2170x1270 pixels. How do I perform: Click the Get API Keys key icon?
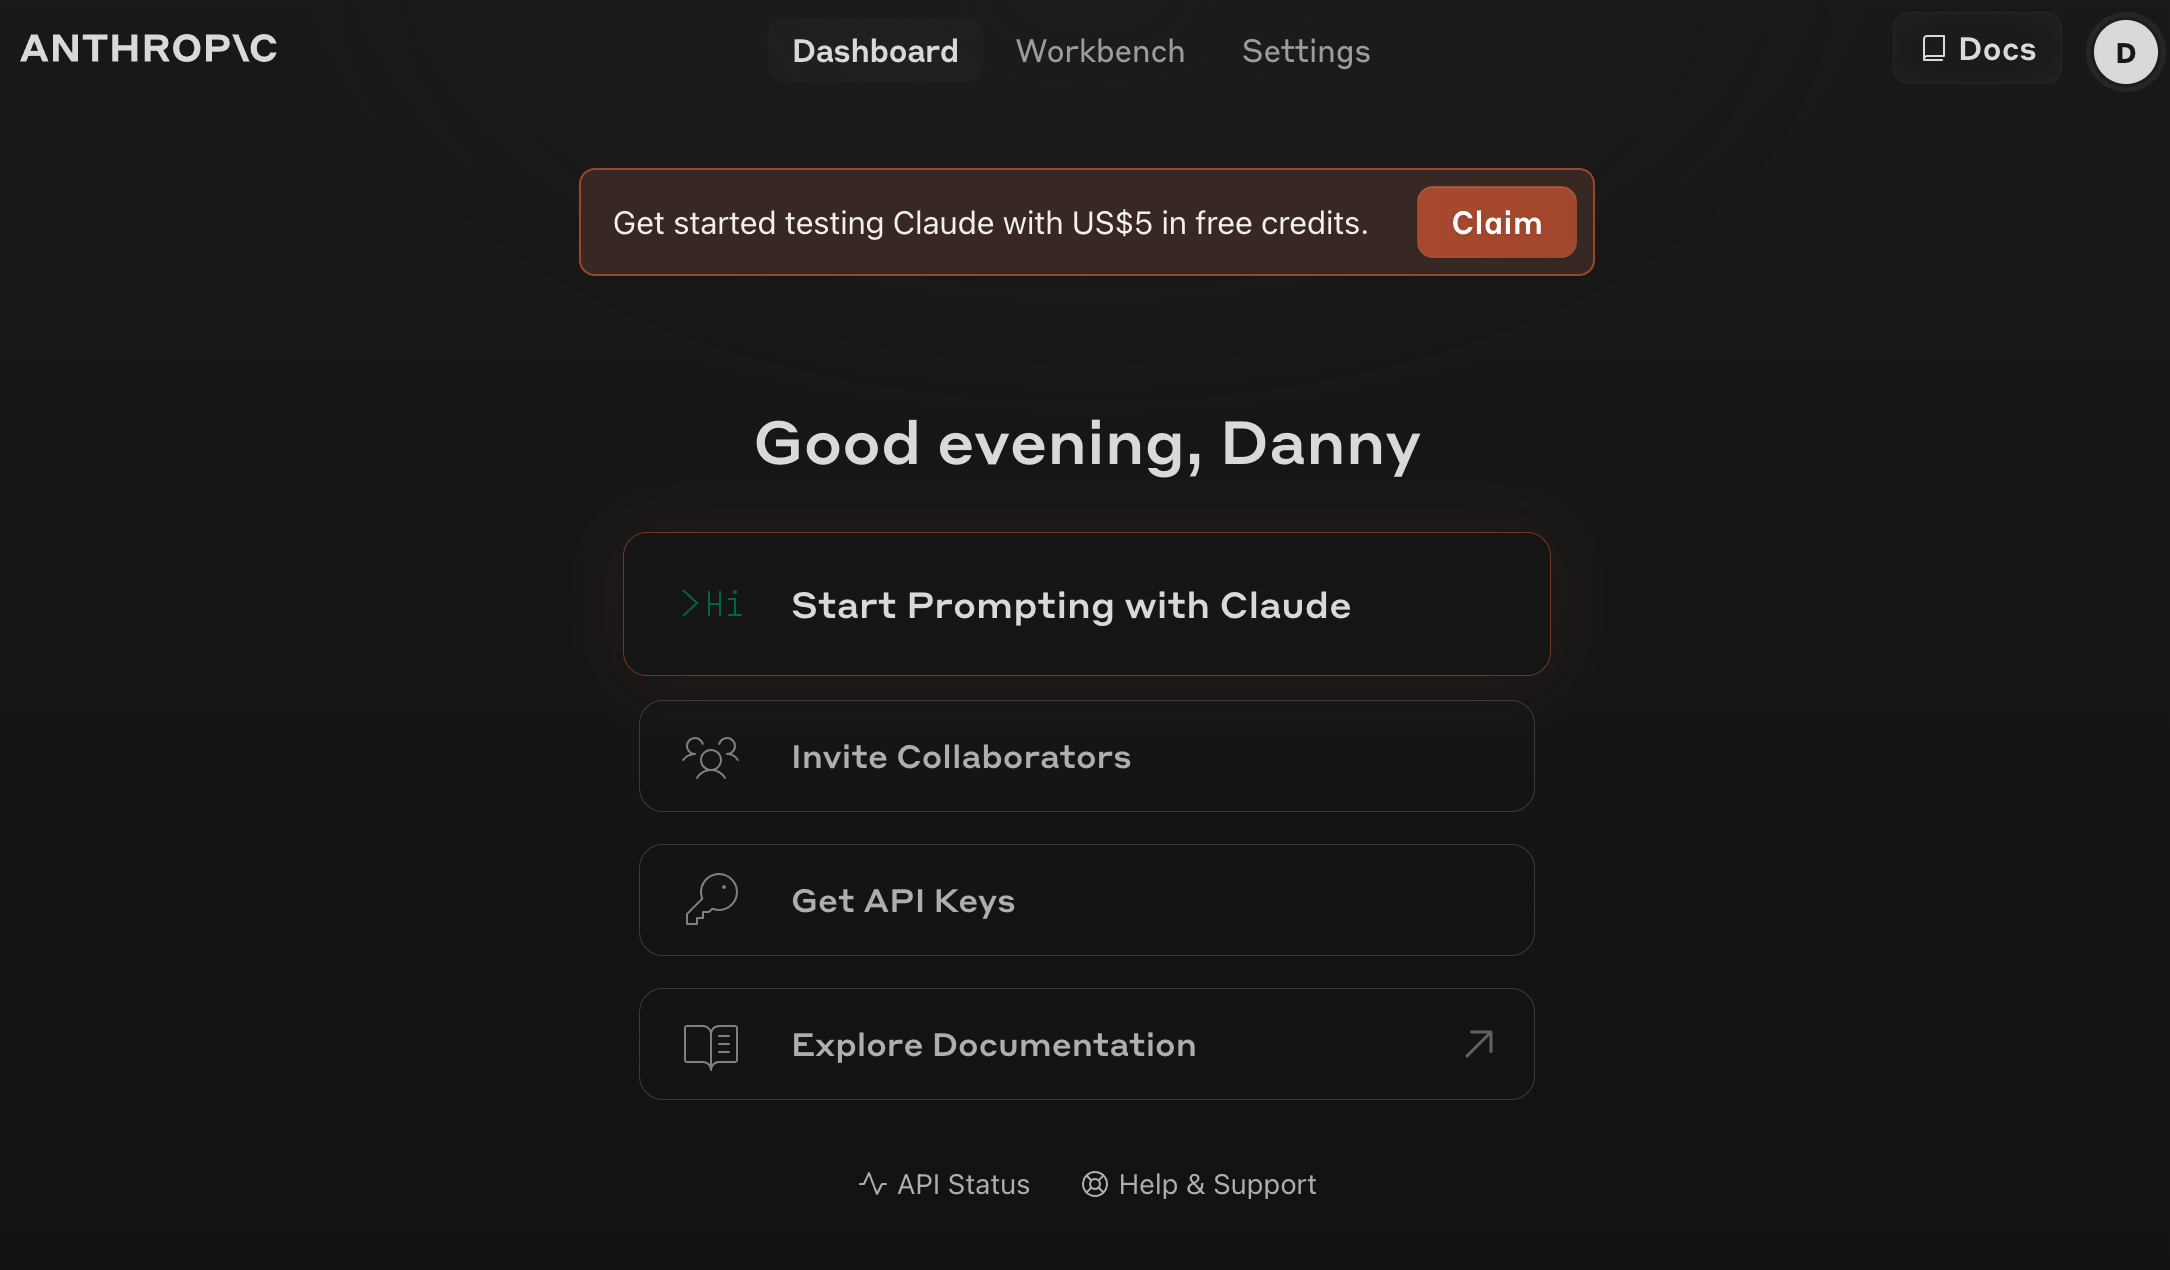pos(710,898)
